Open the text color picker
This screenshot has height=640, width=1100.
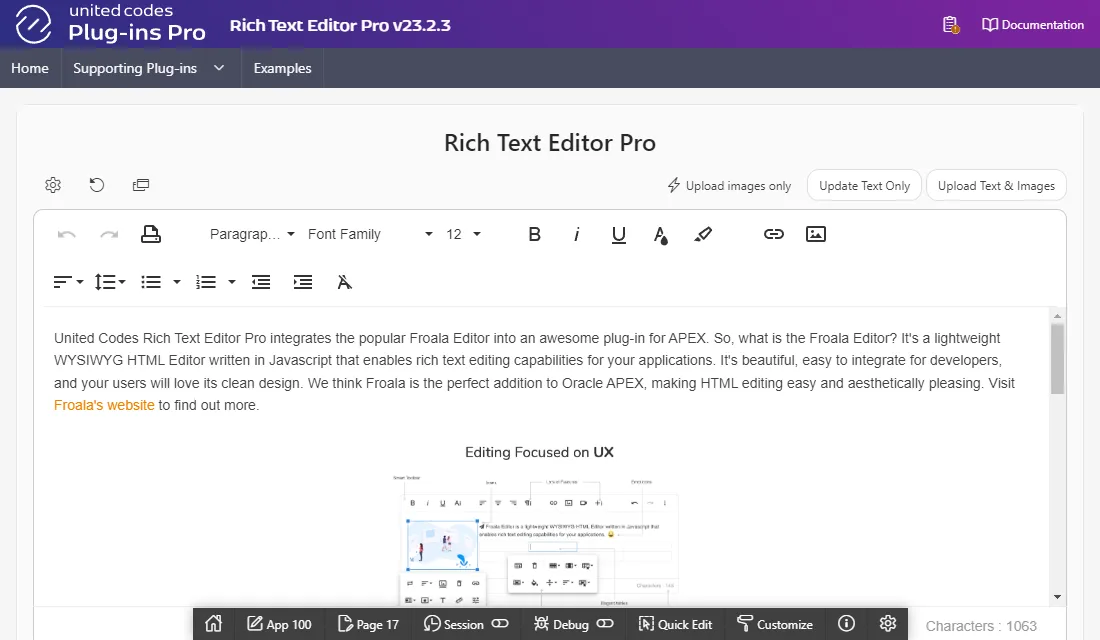pos(661,234)
